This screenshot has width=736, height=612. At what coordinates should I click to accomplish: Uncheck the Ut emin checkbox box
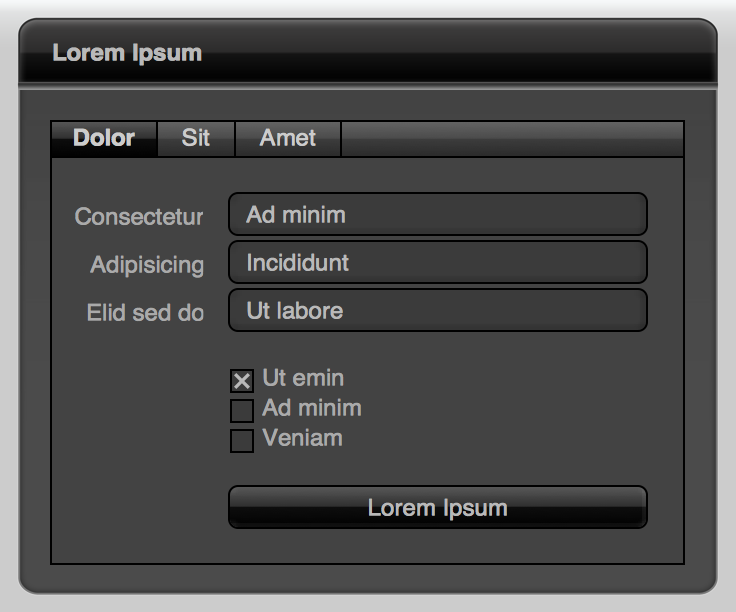[242, 381]
